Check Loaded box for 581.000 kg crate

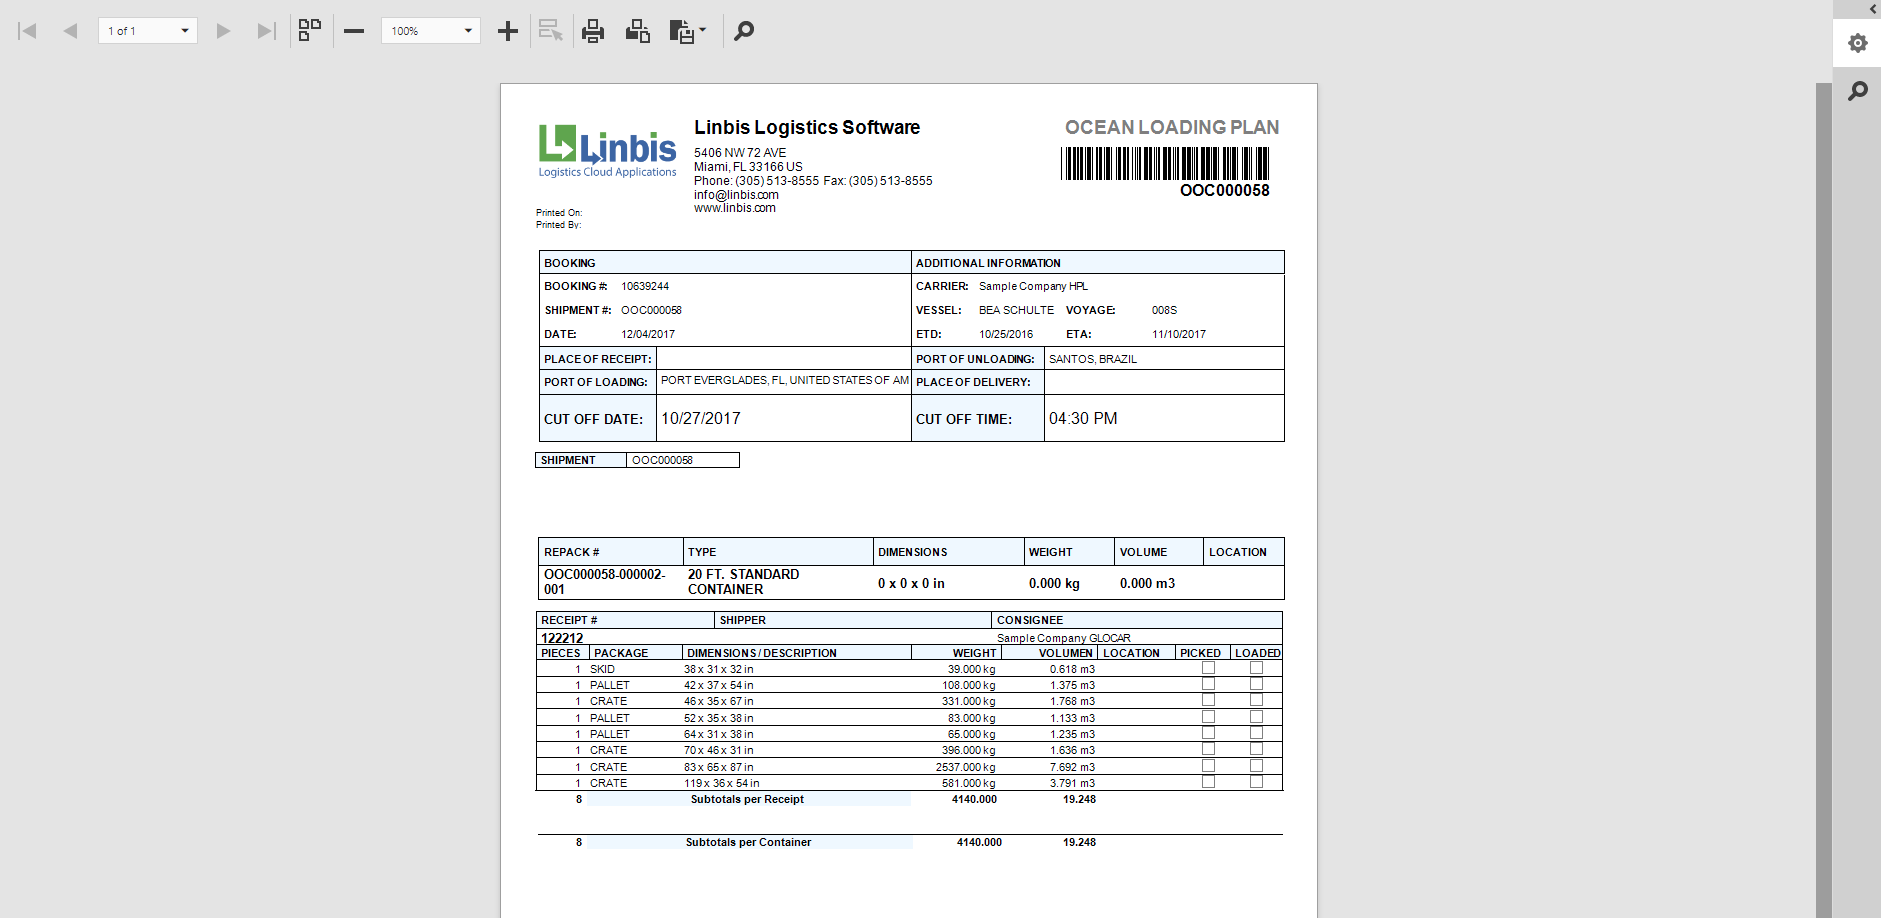tap(1256, 782)
